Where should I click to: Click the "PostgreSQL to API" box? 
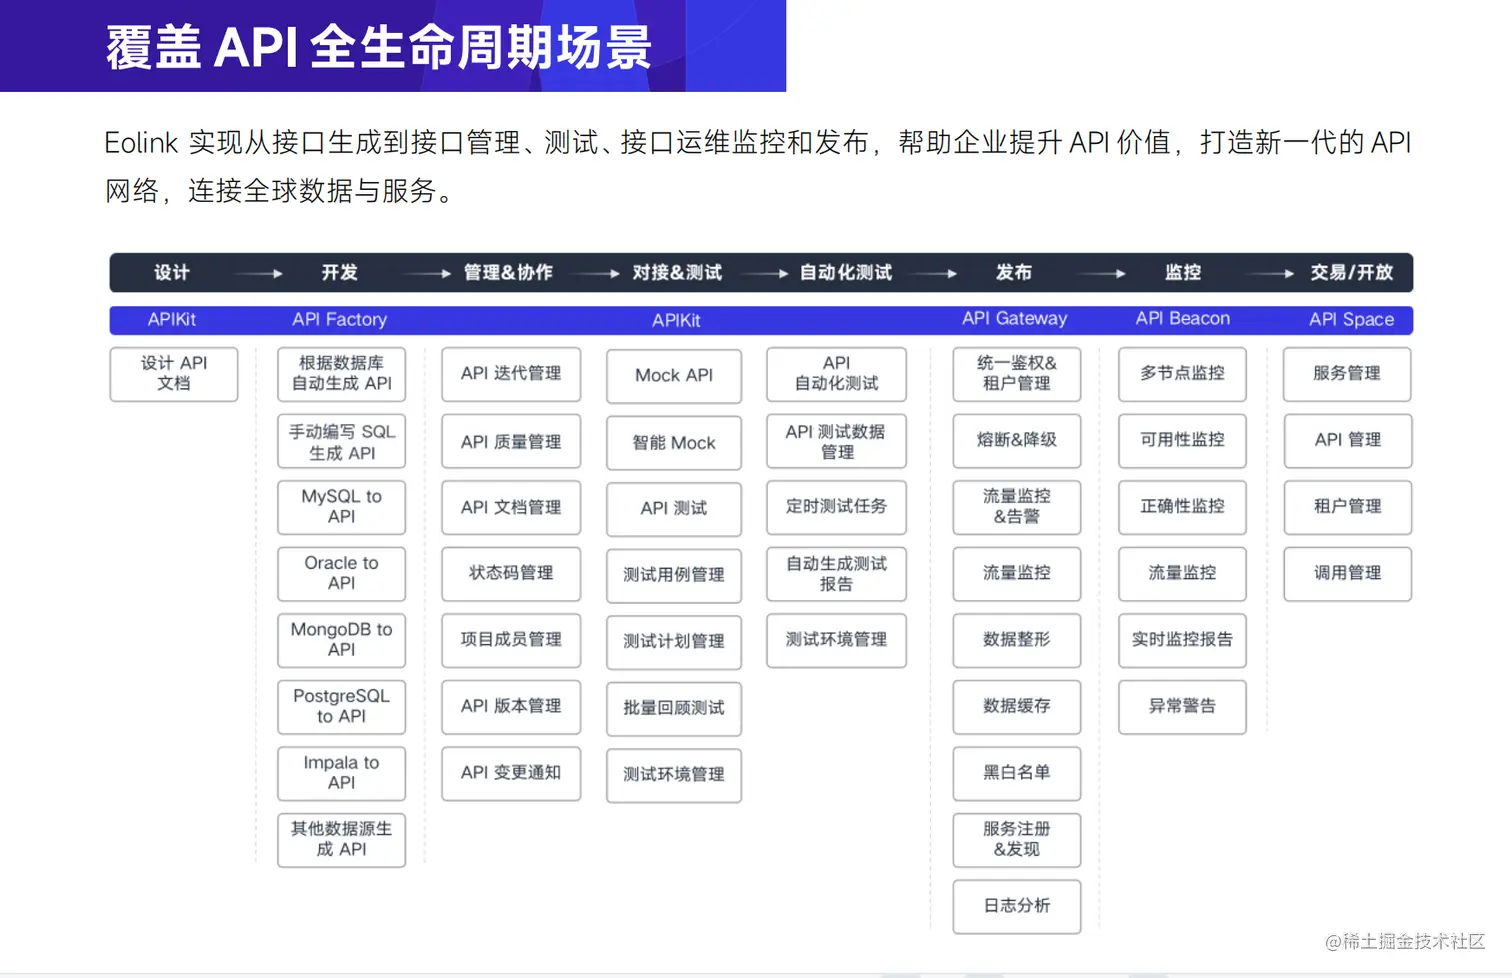click(342, 707)
